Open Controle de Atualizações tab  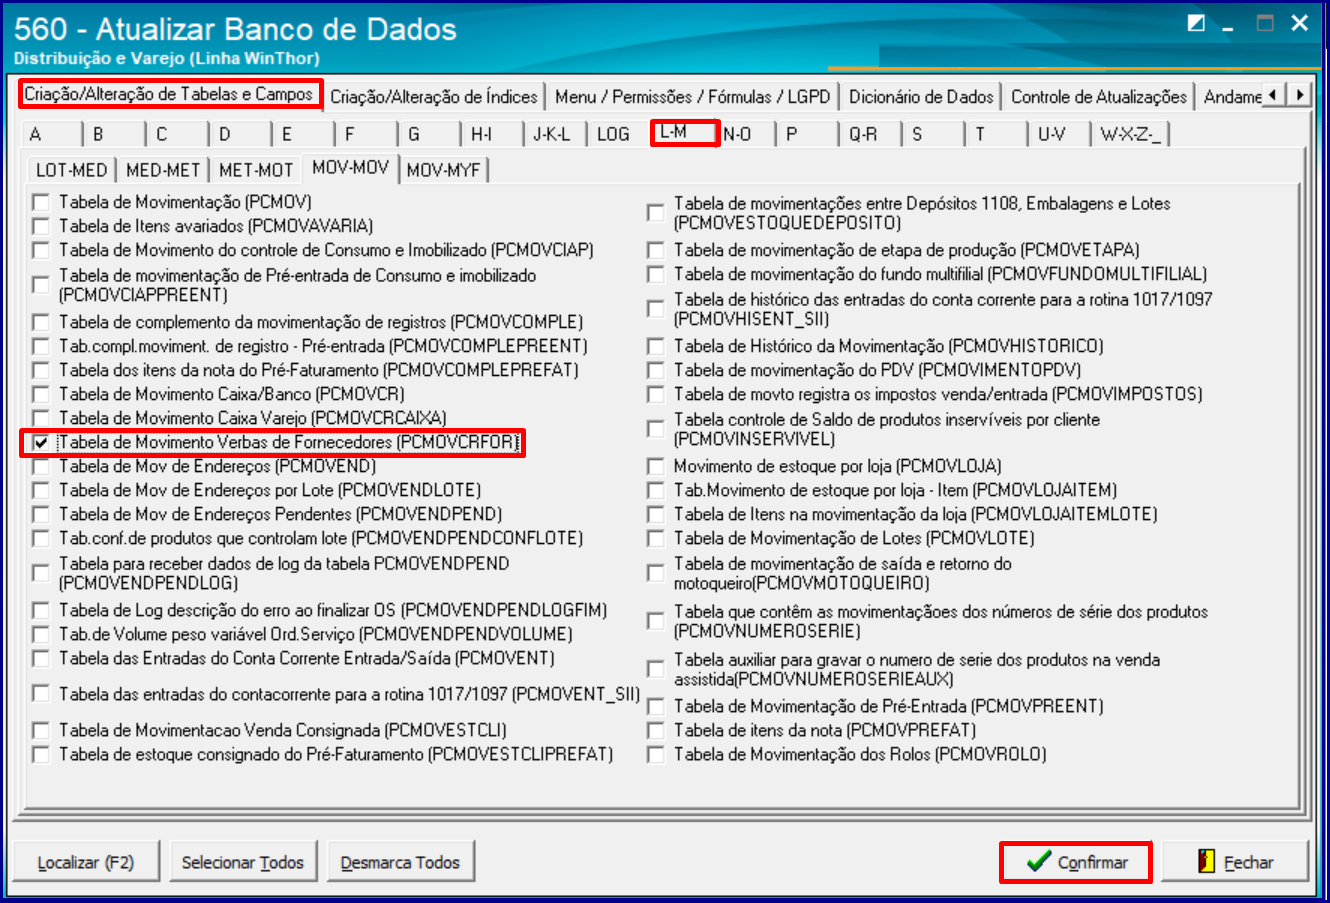1098,97
